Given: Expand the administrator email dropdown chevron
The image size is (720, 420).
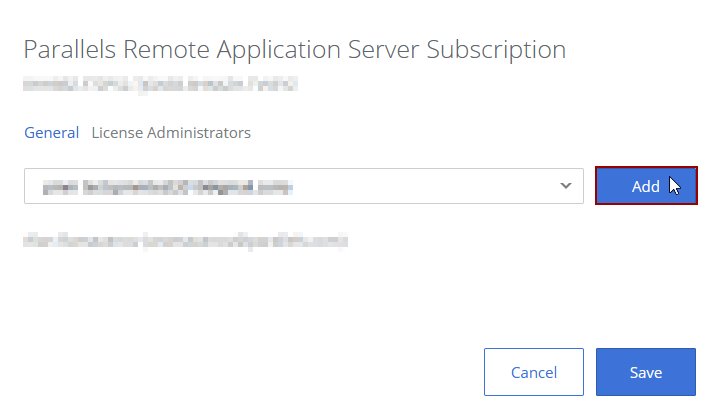Looking at the screenshot, I should [566, 186].
